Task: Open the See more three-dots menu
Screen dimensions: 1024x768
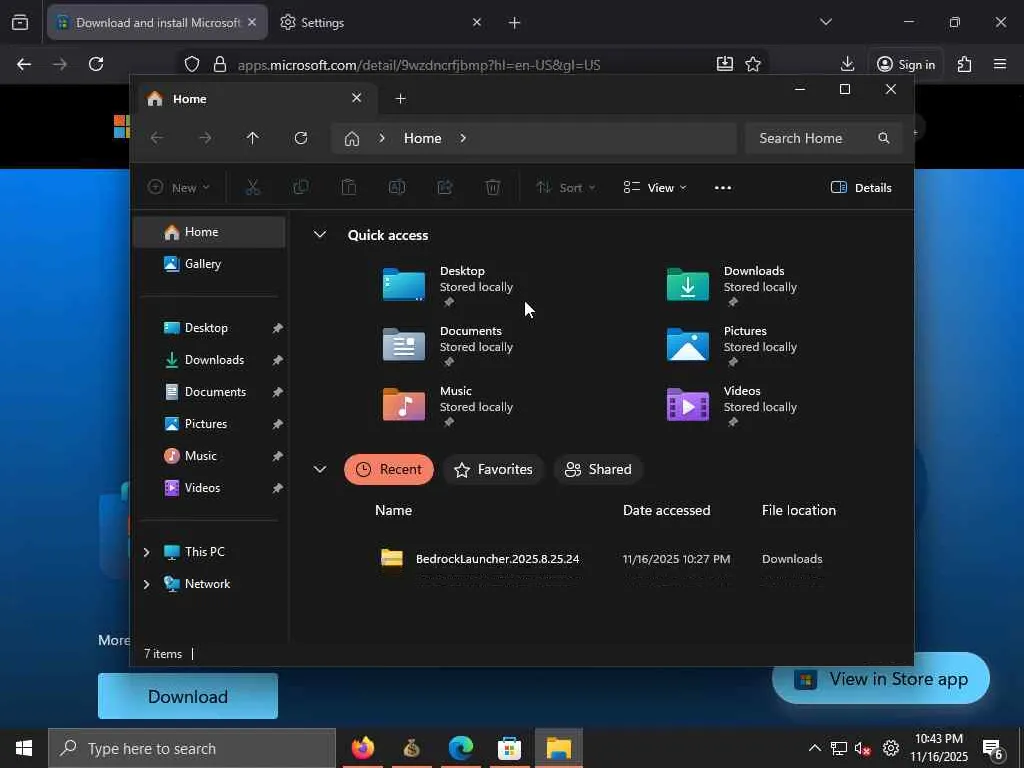Action: (723, 187)
